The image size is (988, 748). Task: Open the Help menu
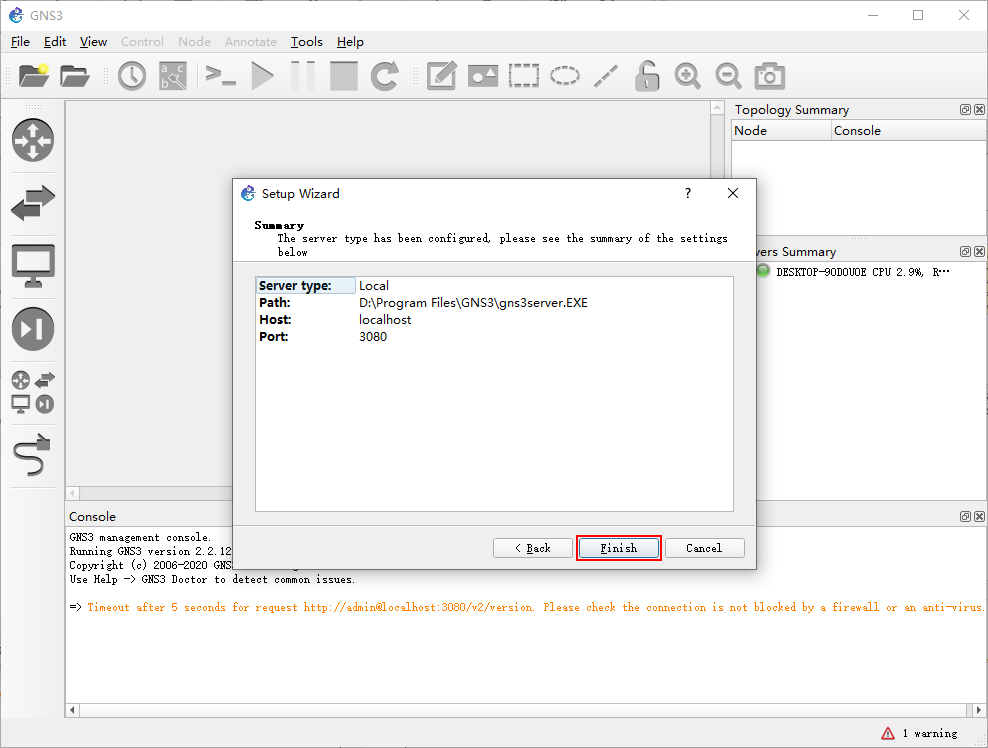[350, 42]
